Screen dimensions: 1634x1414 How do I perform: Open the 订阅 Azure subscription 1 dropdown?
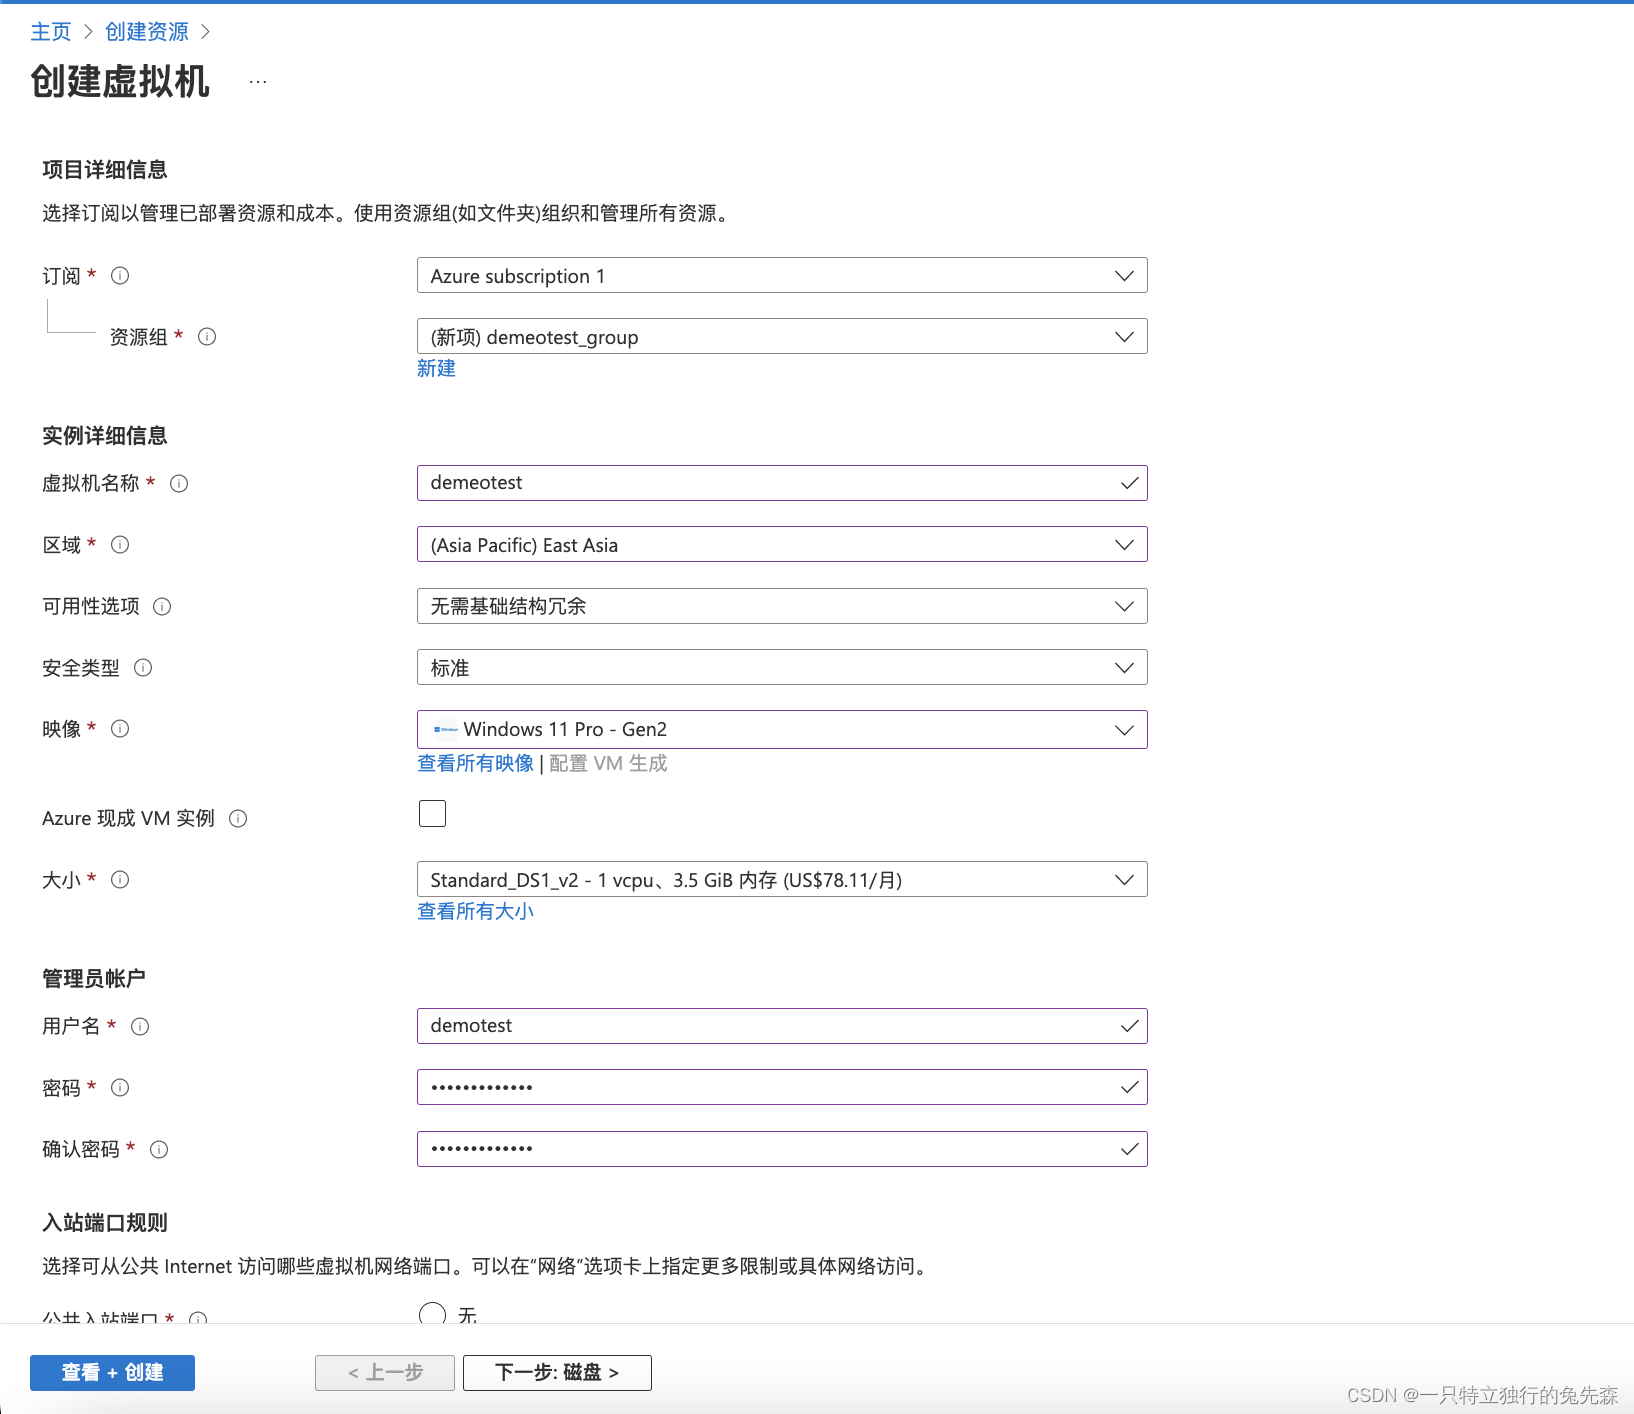(782, 276)
